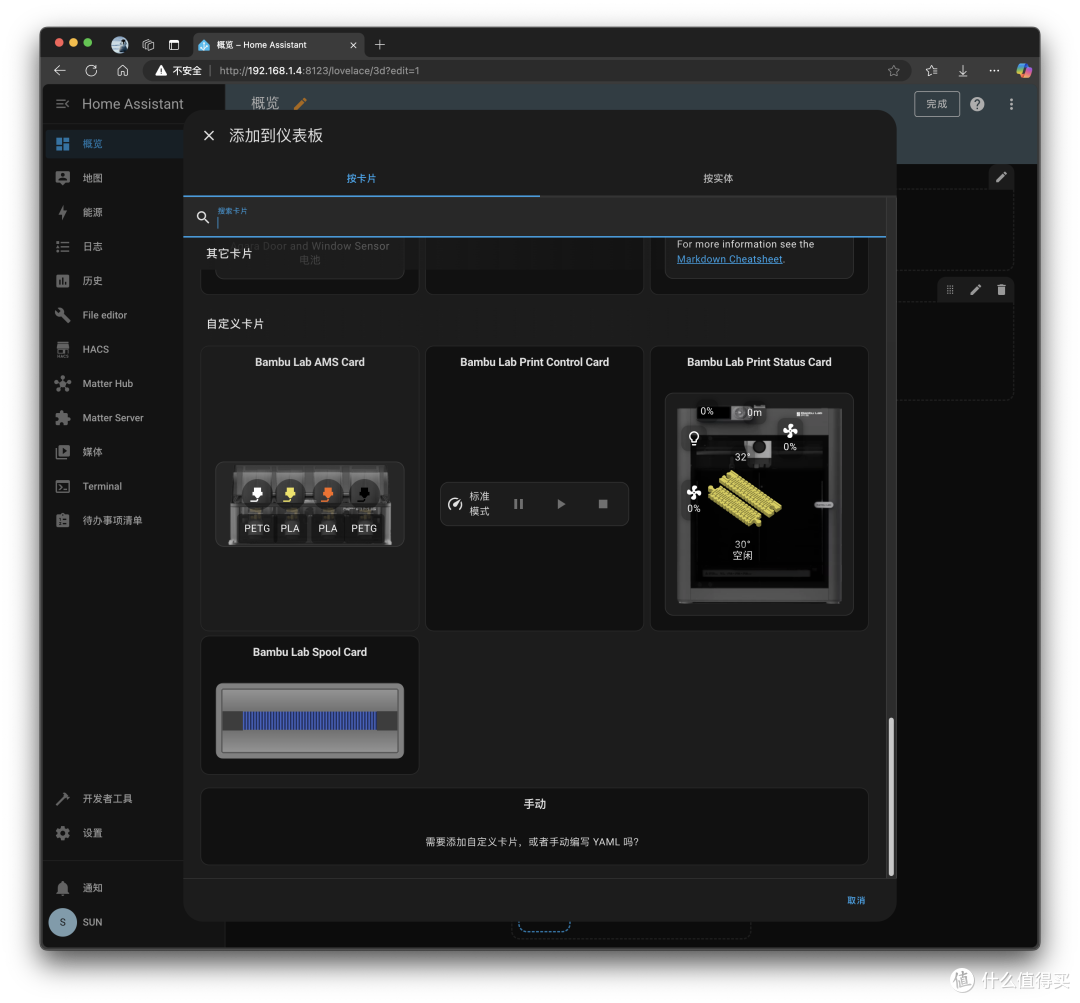
Task: Click the 不安全 not secure warning
Action: (x=178, y=70)
